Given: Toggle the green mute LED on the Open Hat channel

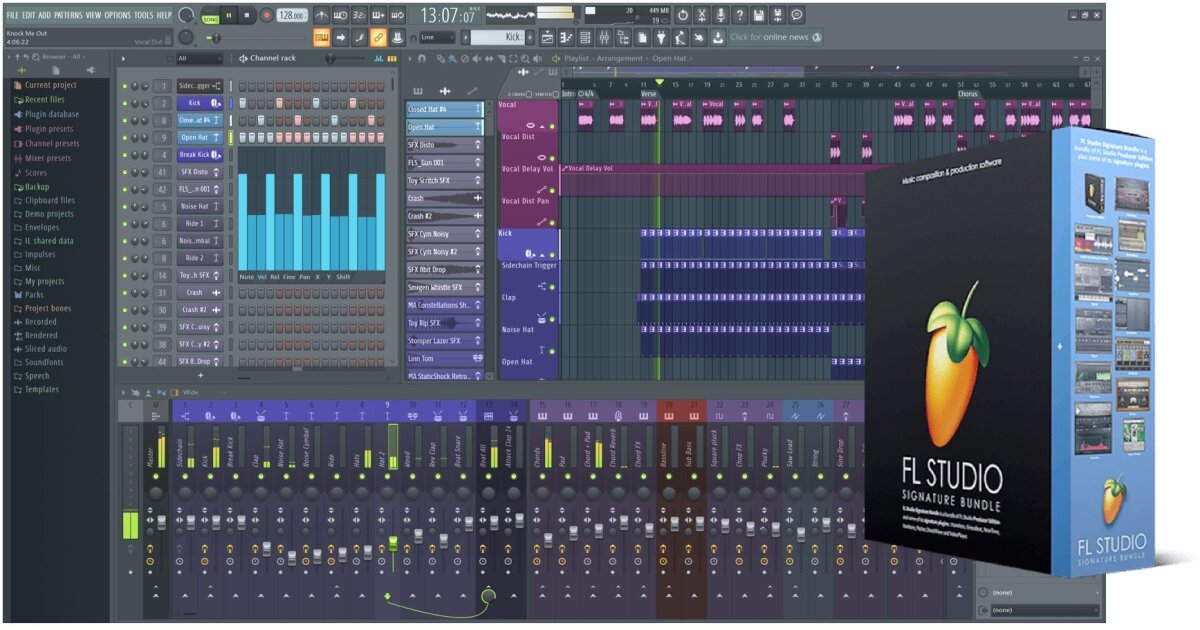Looking at the screenshot, I should [124, 138].
